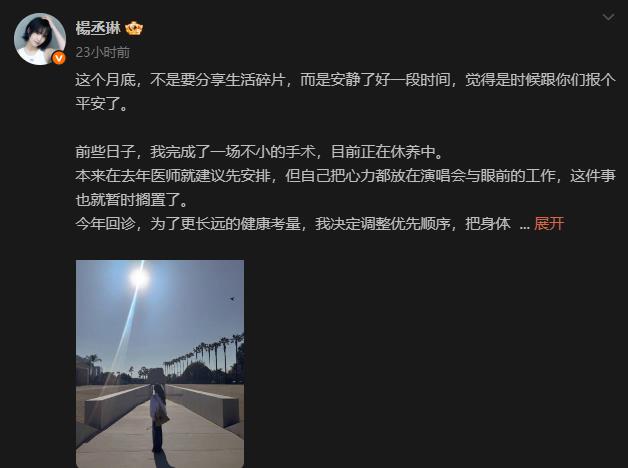Expand the full post with 展开
The image size is (628, 468).
tap(549, 223)
